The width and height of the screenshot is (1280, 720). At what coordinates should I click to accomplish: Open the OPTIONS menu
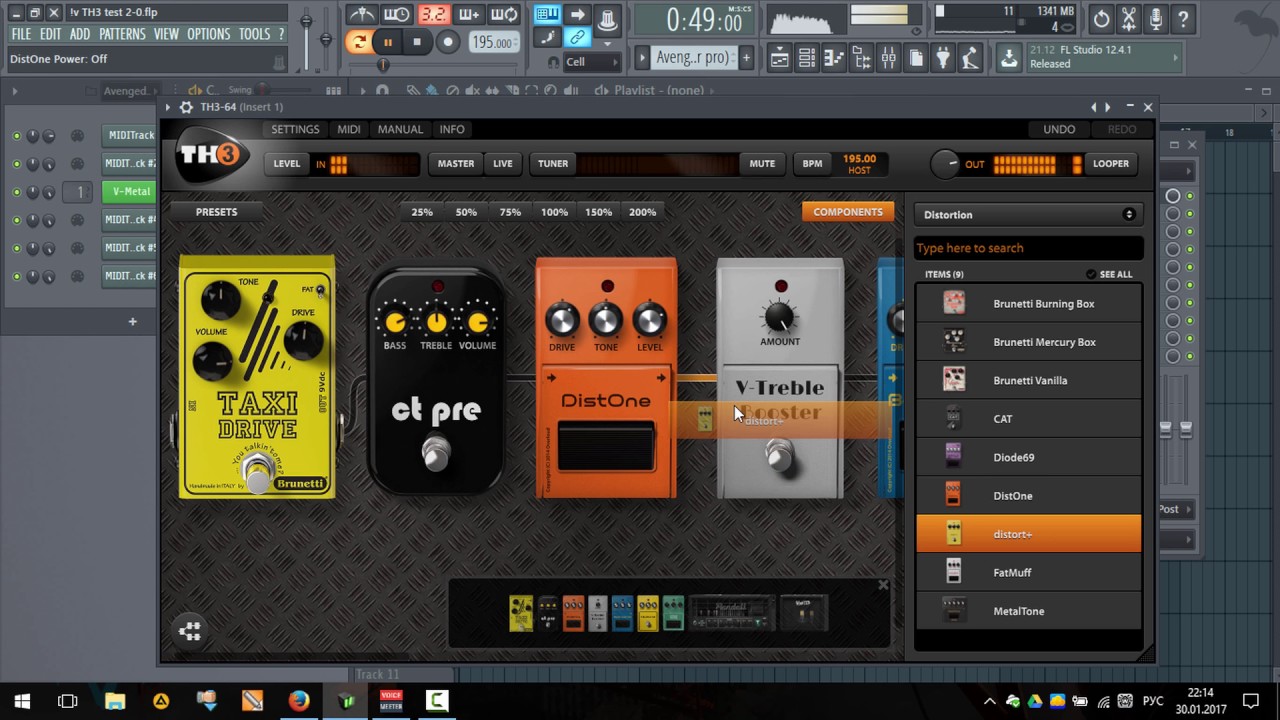[209, 34]
